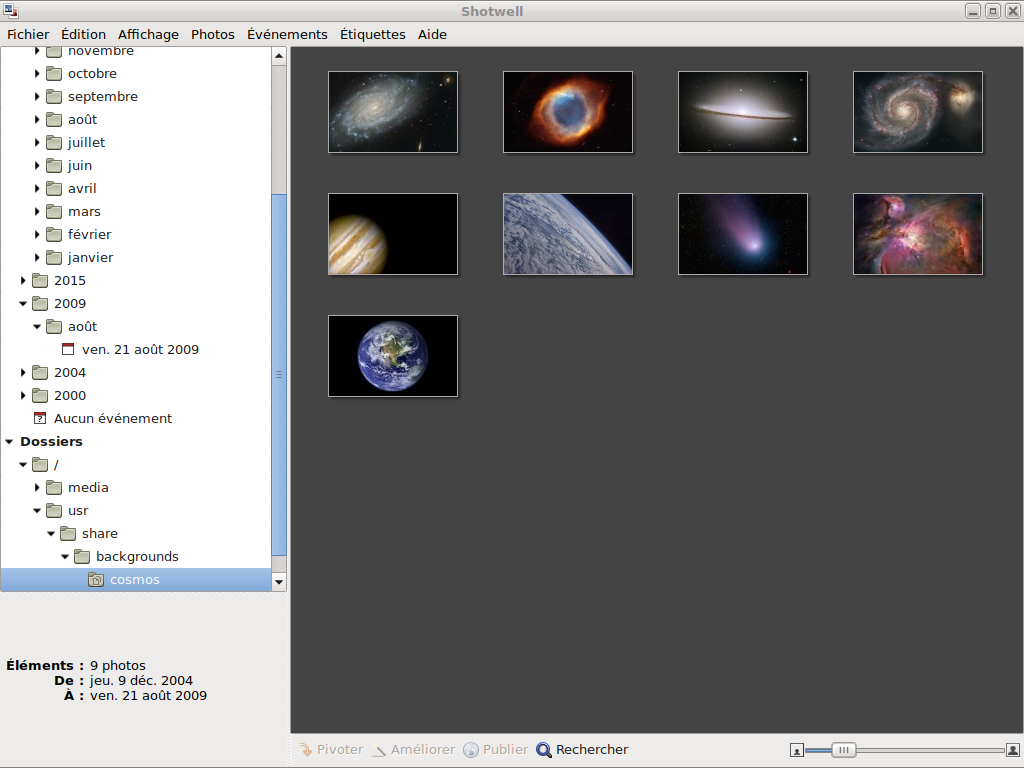The image size is (1024, 768).
Task: Expand the media folder
Action: click(37, 488)
